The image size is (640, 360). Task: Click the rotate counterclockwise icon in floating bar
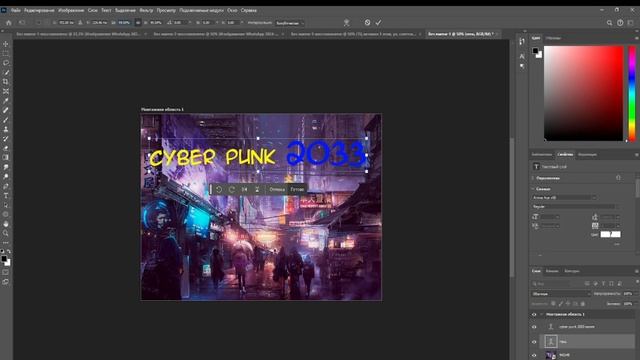click(219, 189)
